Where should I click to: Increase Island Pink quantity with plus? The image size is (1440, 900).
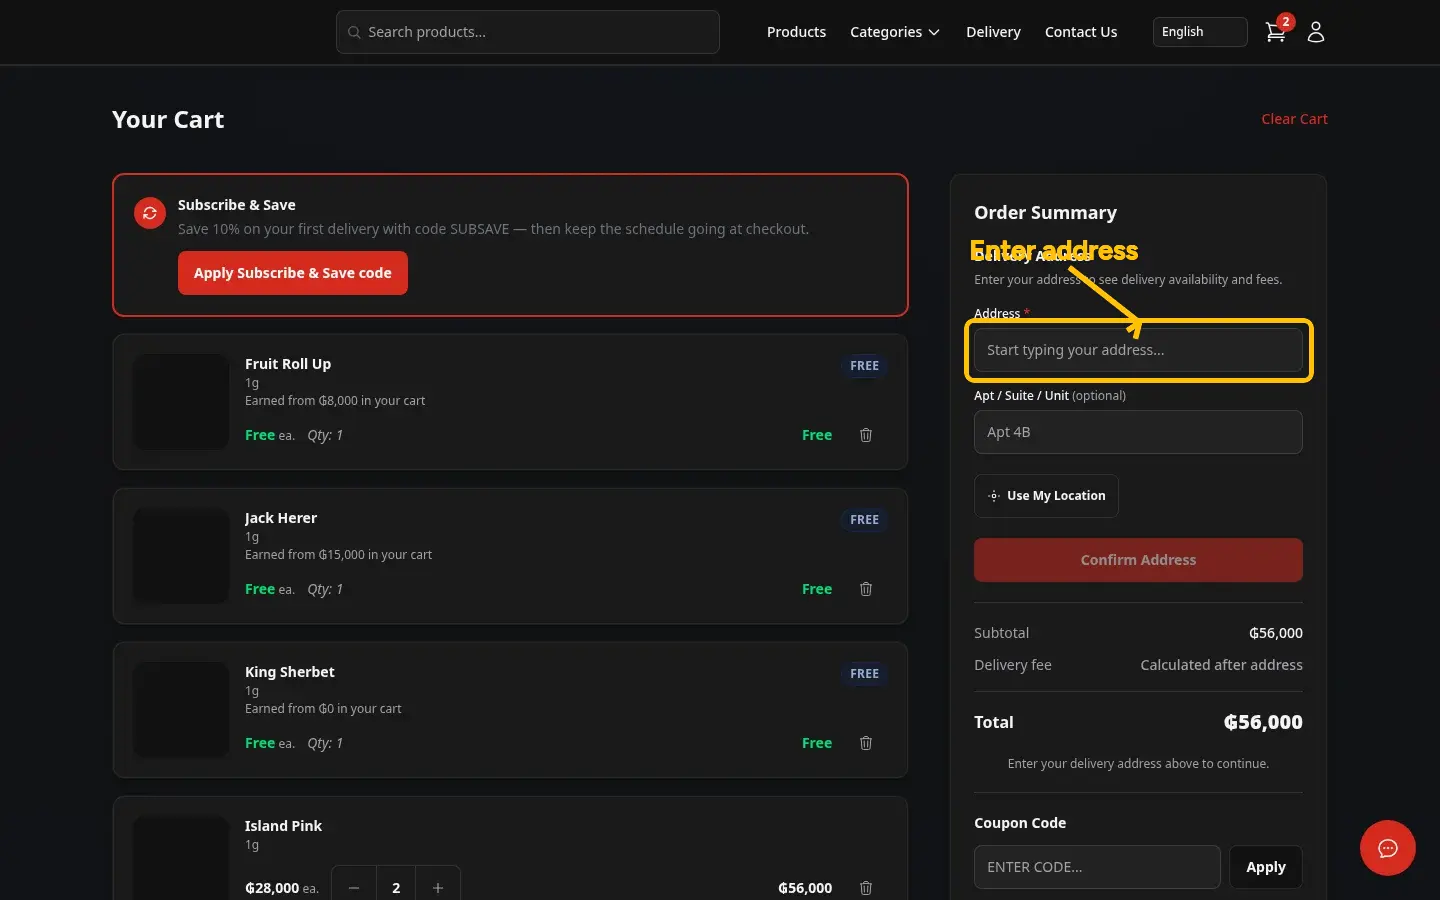point(438,888)
